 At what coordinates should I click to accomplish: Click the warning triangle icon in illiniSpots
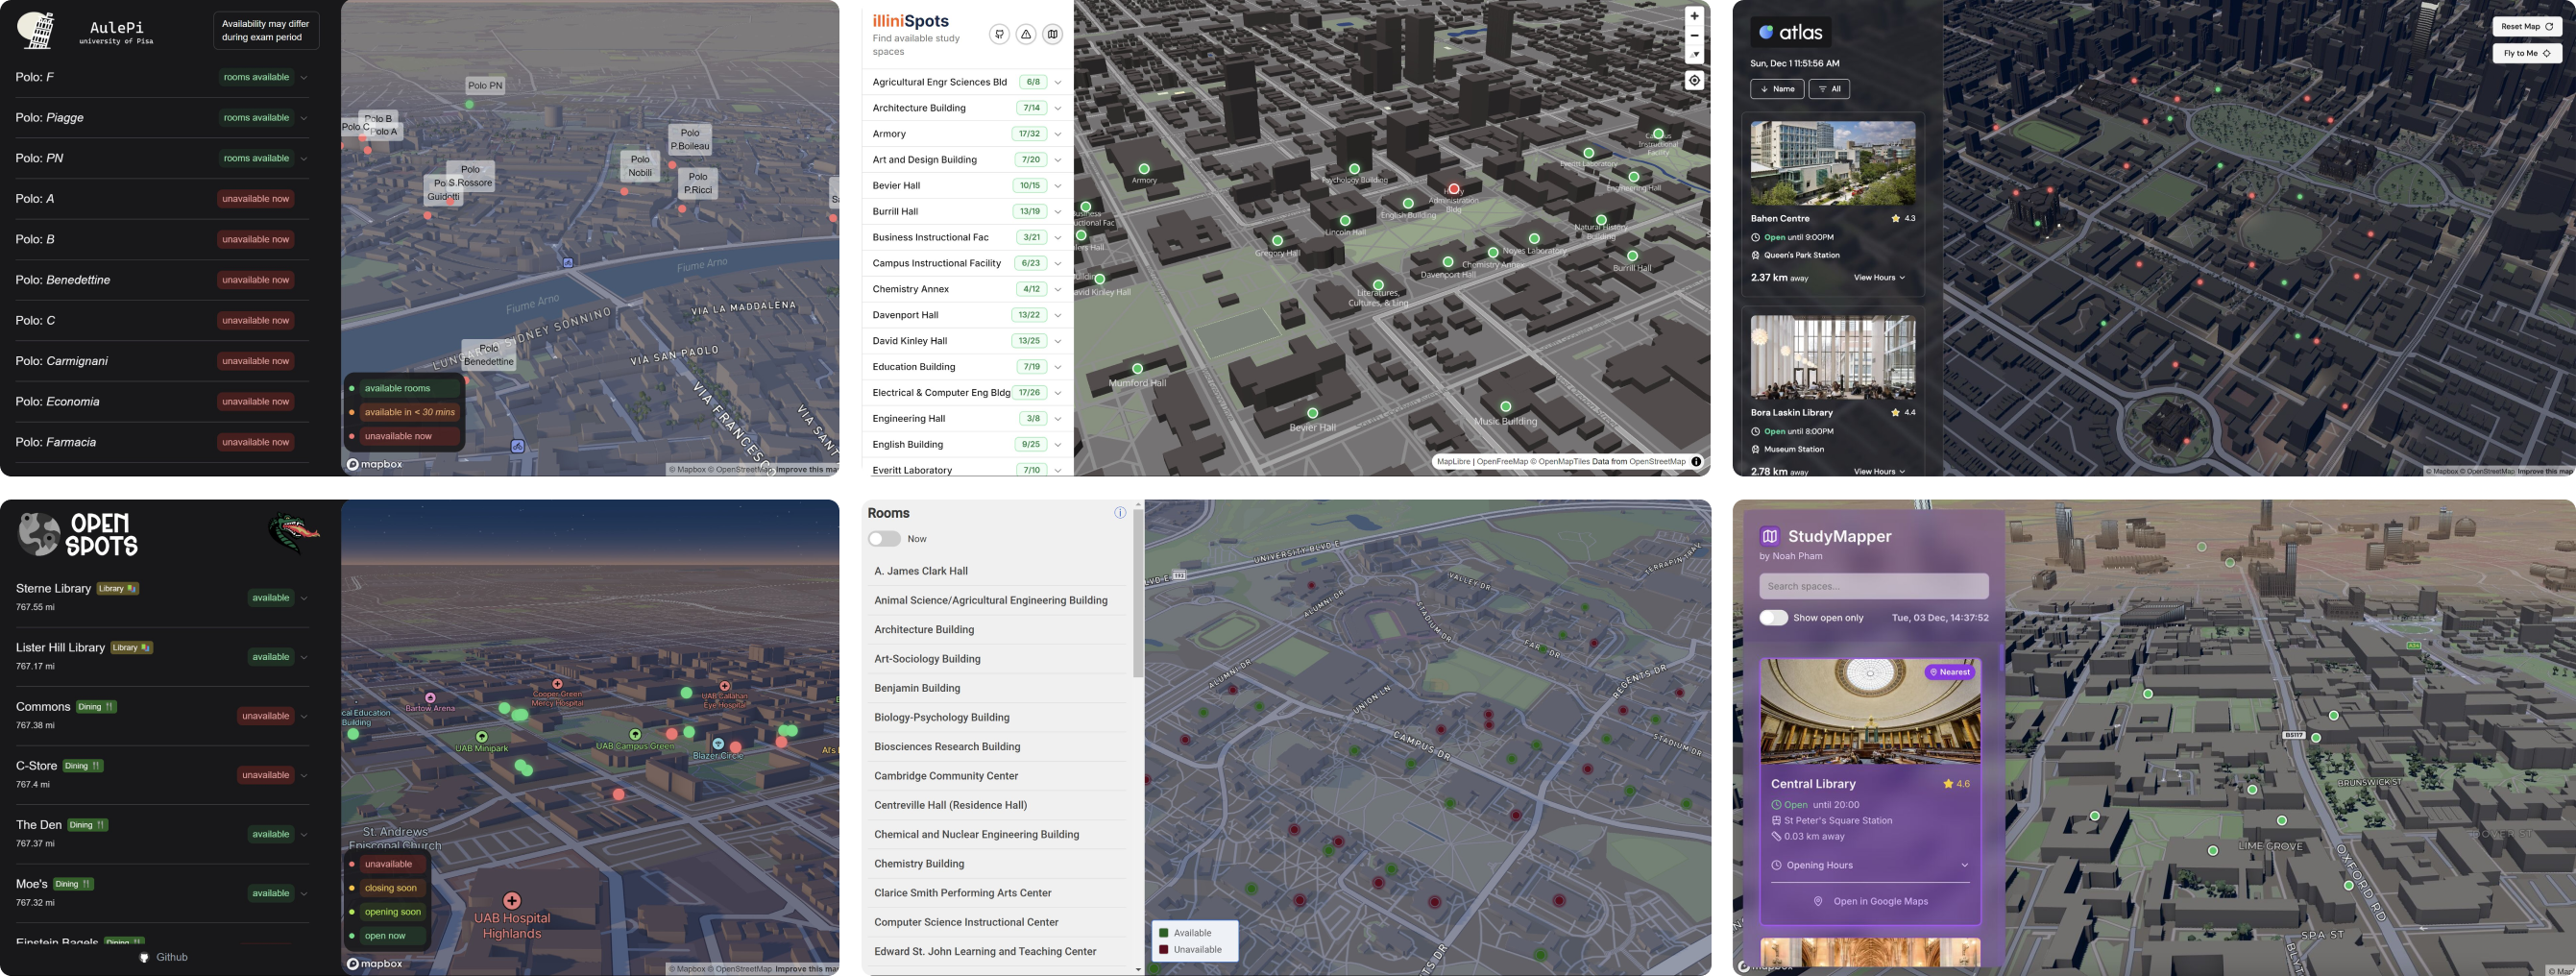(x=1026, y=35)
